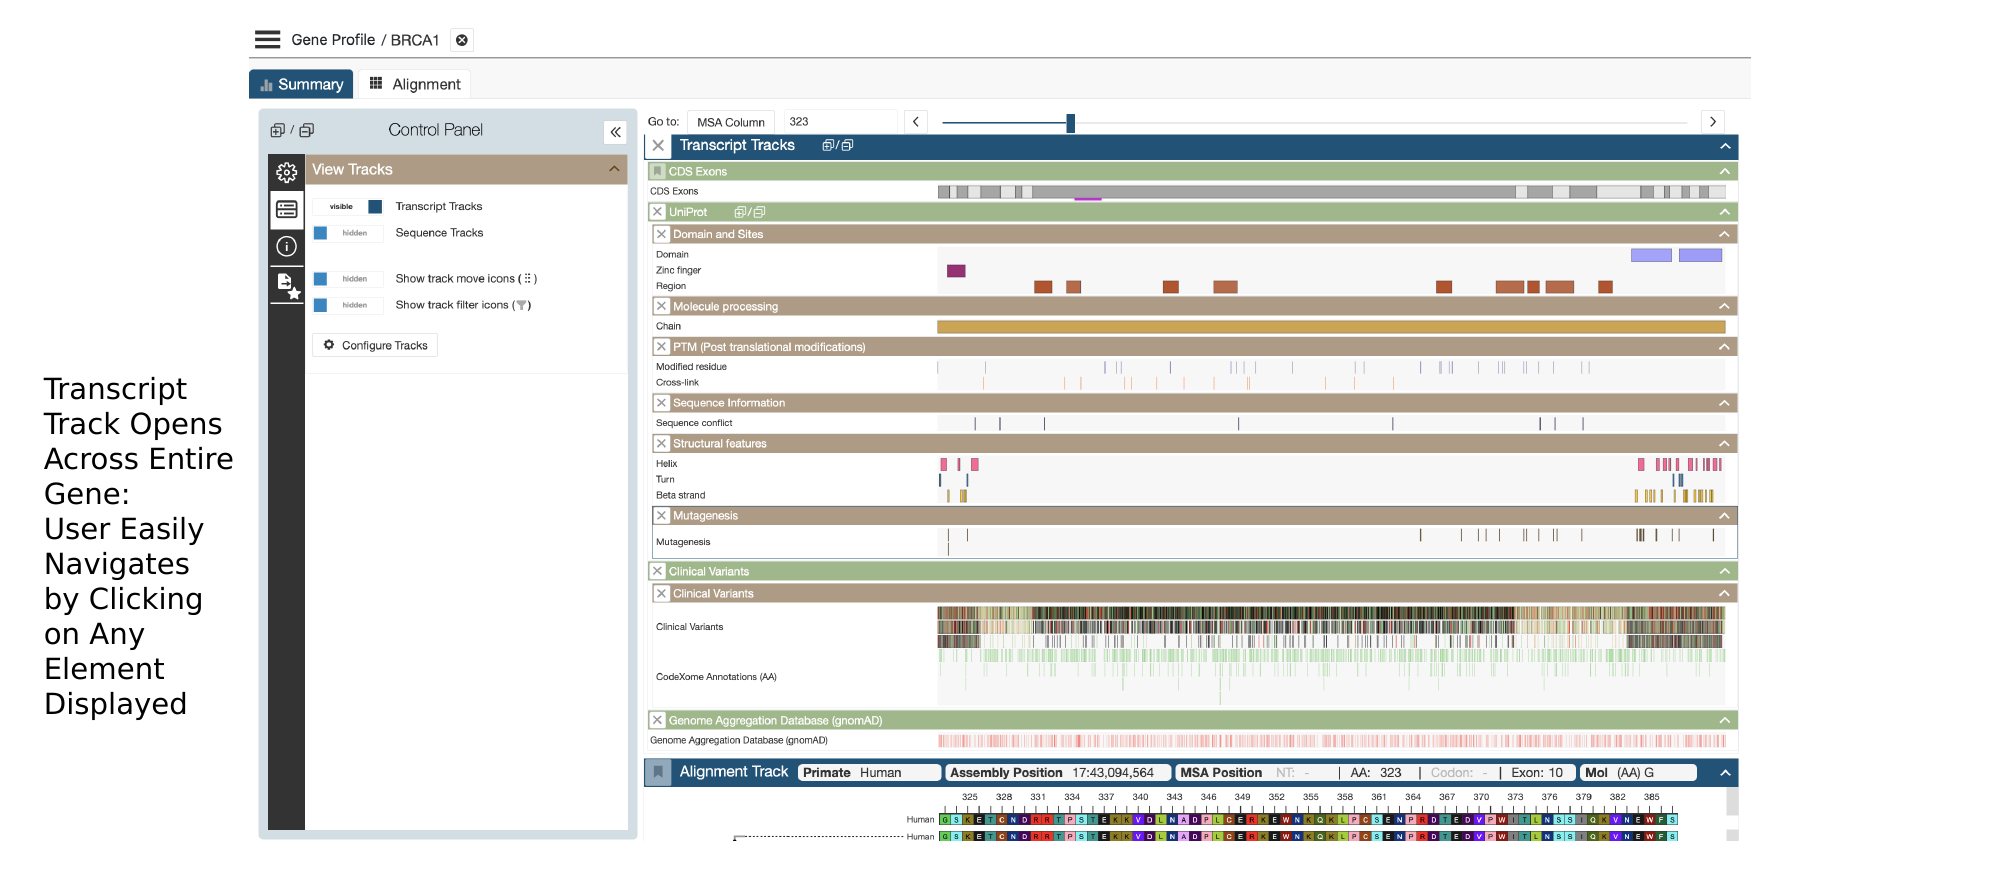Switch to the Summary tab
The height and width of the screenshot is (875, 2001).
(x=301, y=84)
